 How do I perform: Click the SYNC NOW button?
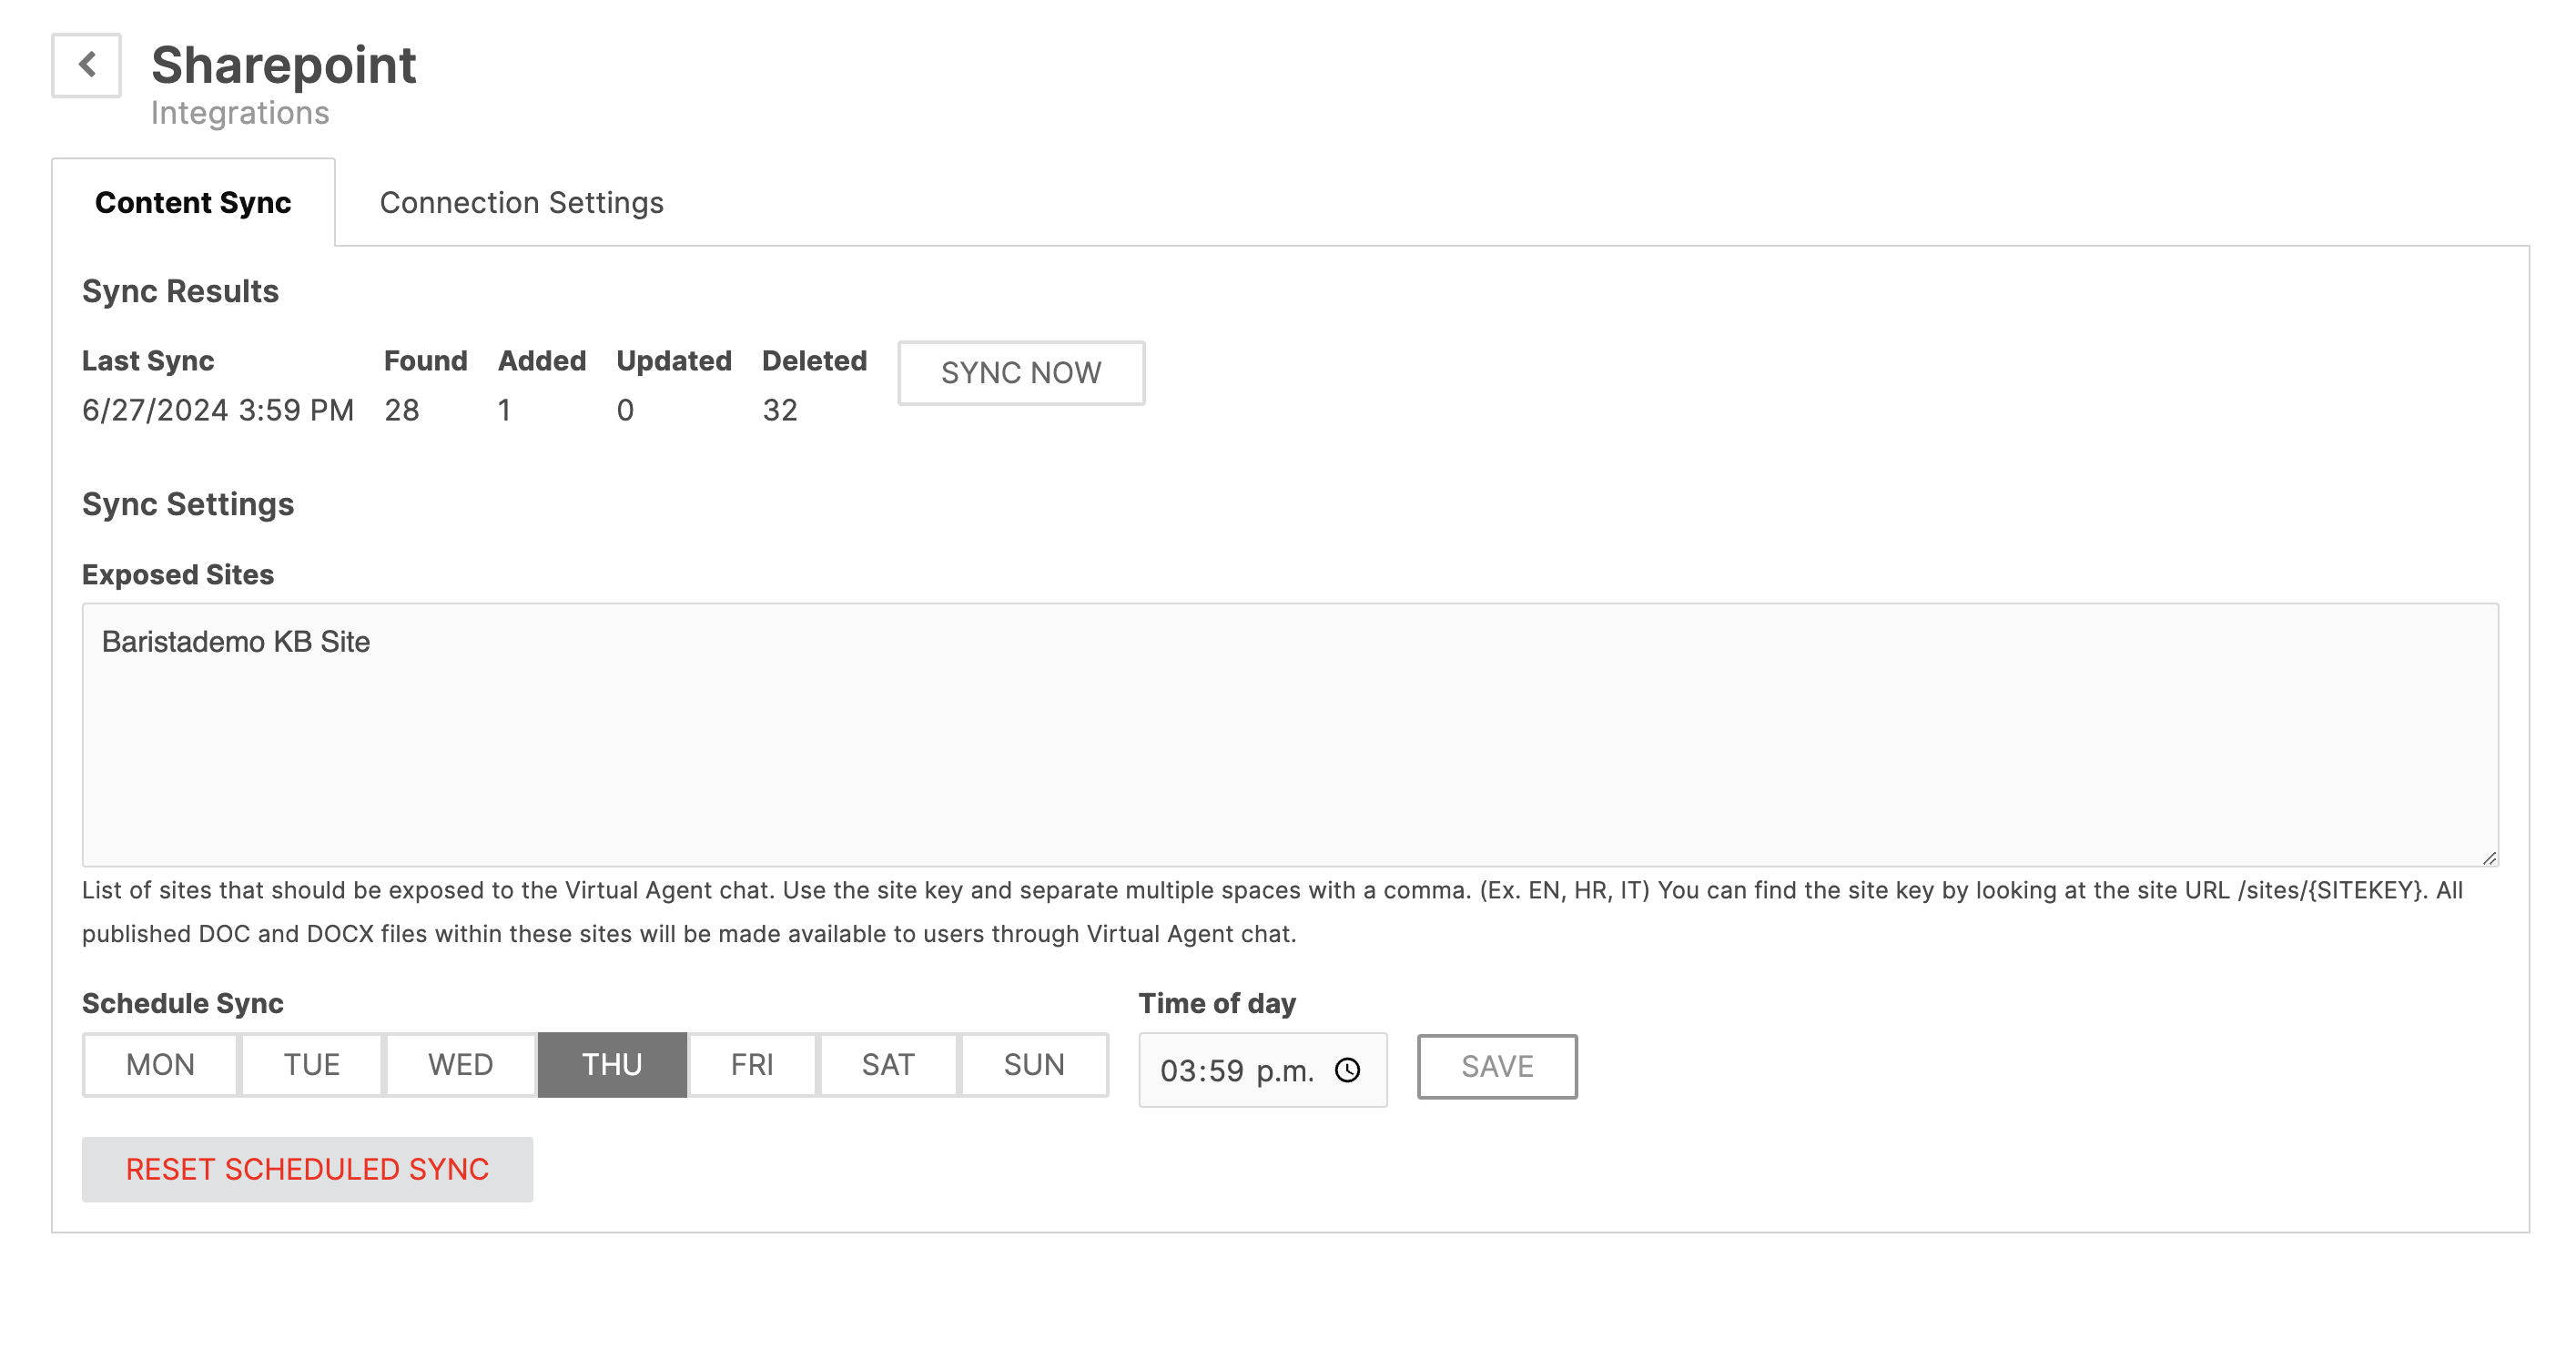click(x=1021, y=373)
